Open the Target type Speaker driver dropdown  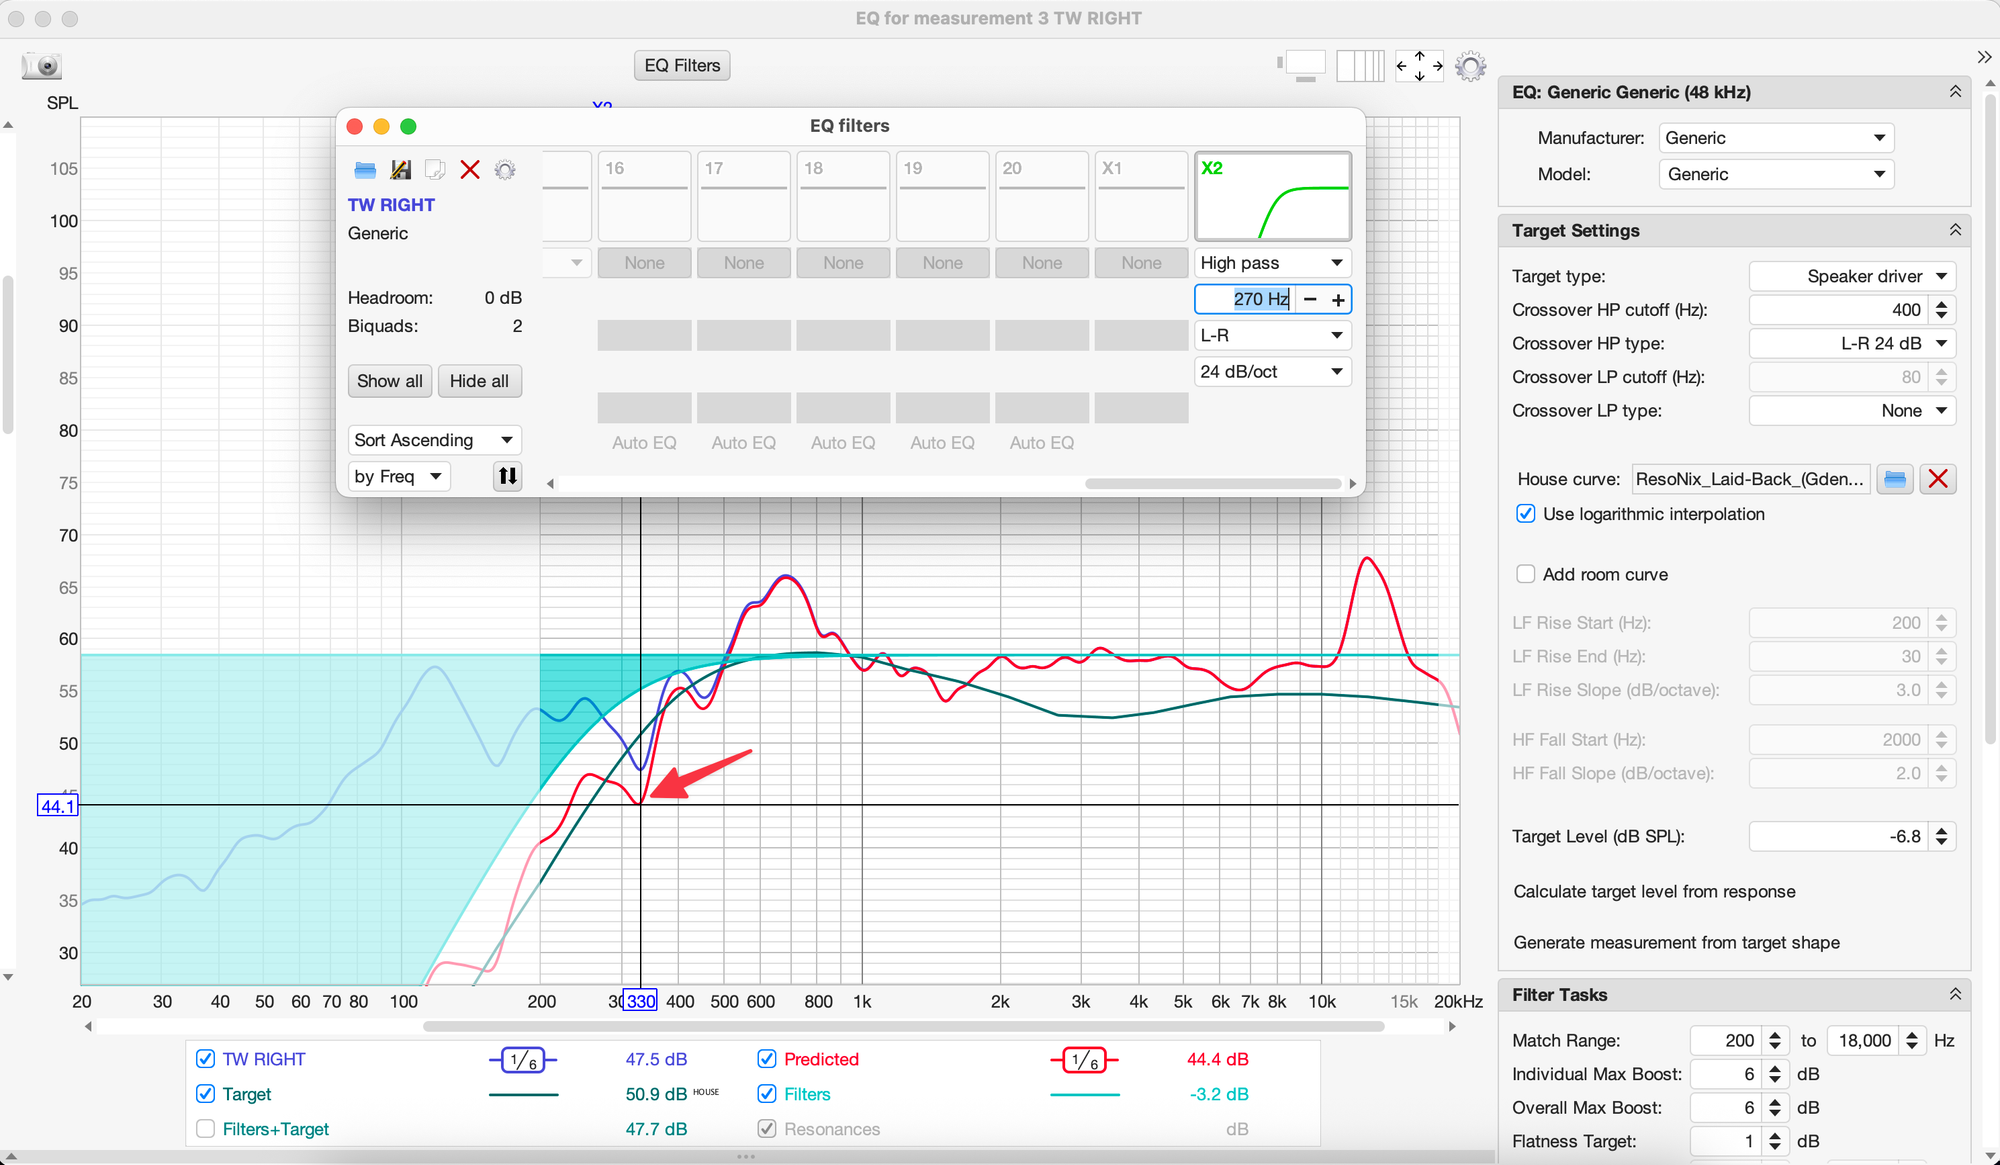pos(1852,276)
